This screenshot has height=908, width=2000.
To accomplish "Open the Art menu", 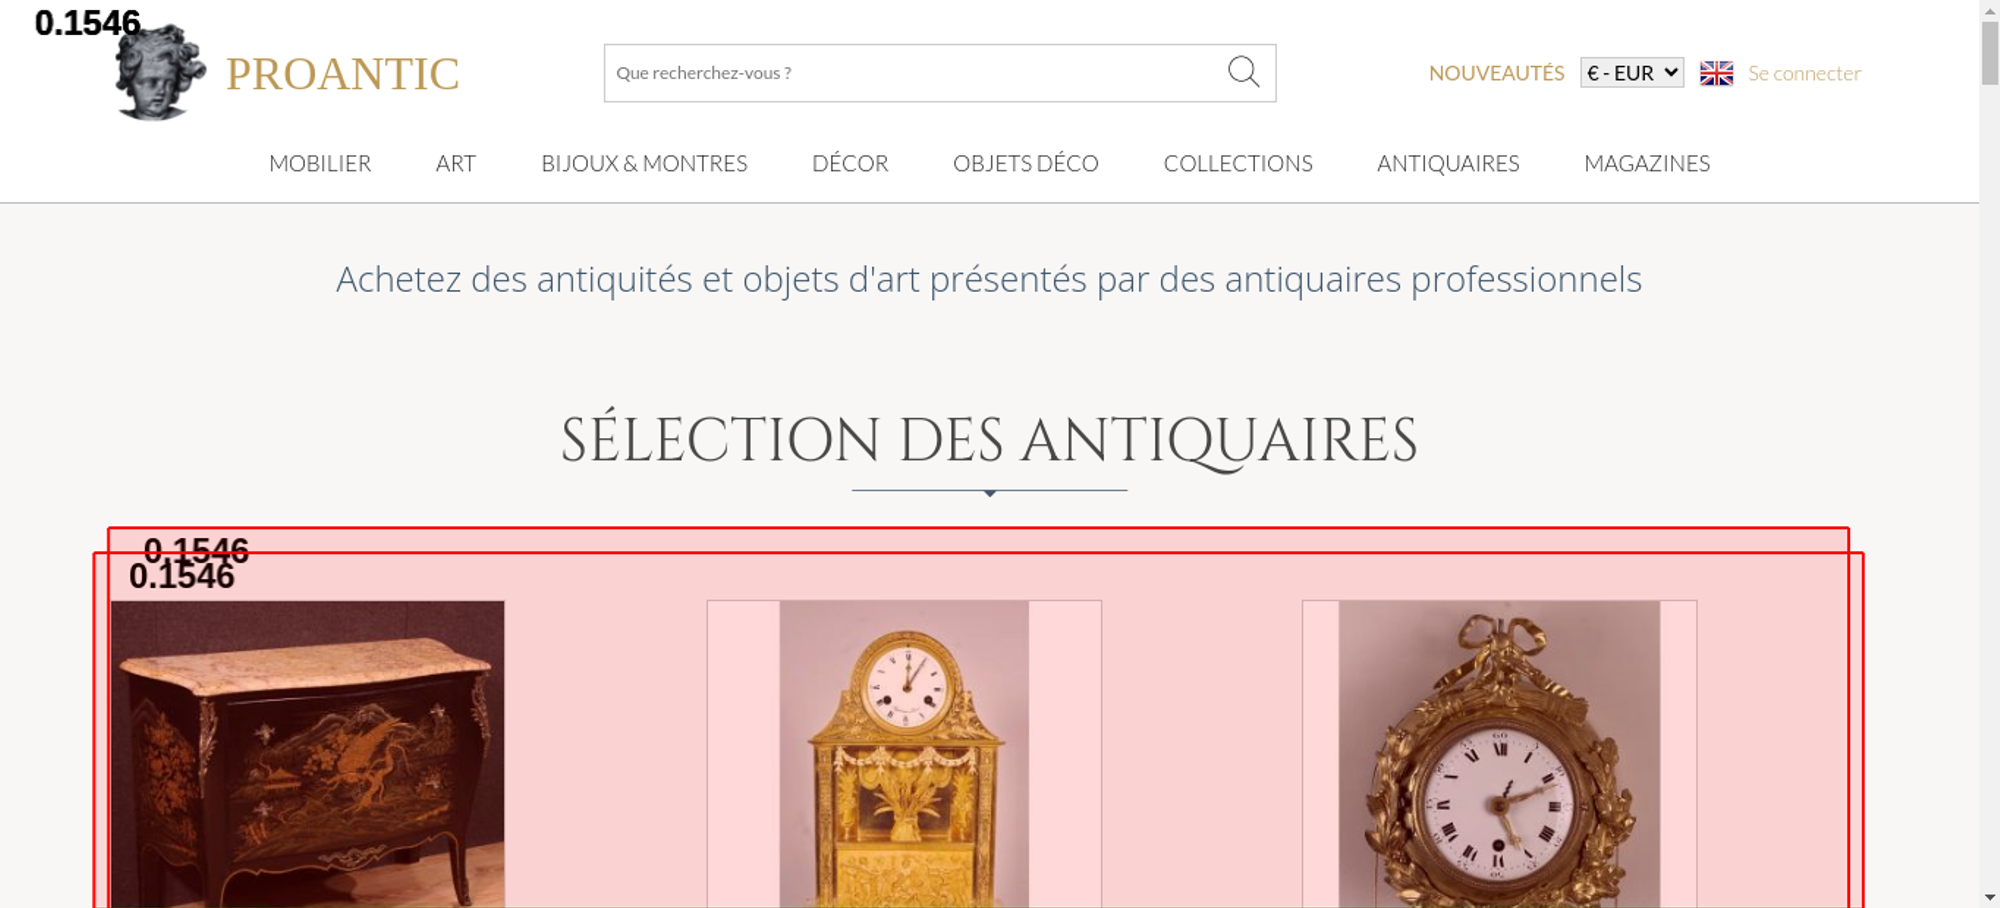I will click(x=456, y=163).
